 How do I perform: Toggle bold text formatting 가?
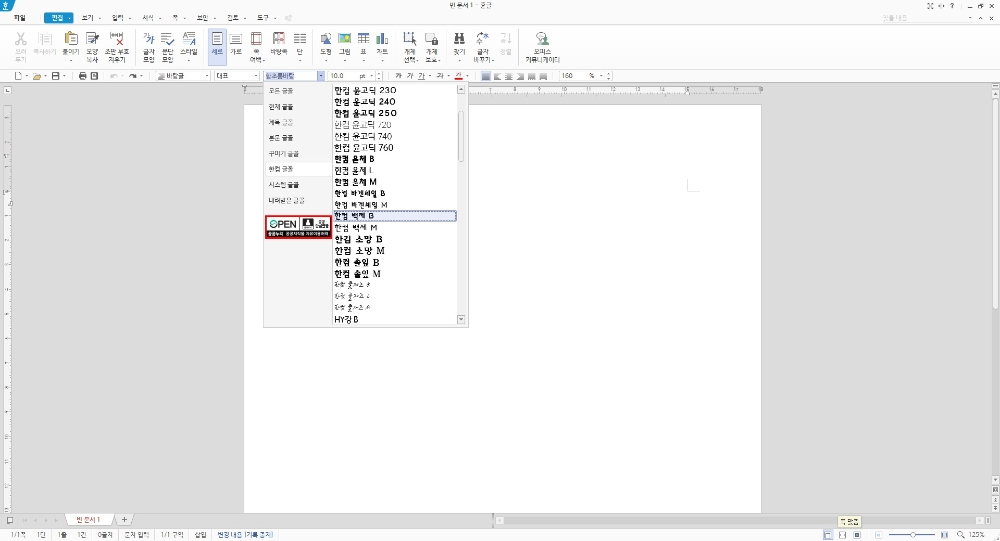[x=398, y=76]
